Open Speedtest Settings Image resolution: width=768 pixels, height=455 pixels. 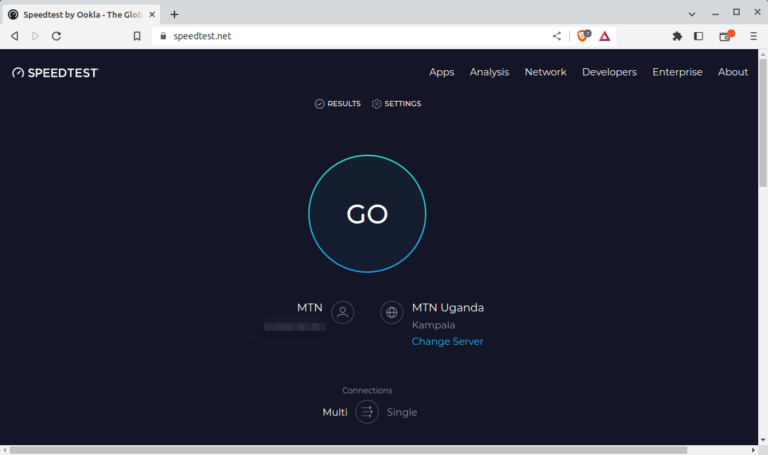[396, 104]
